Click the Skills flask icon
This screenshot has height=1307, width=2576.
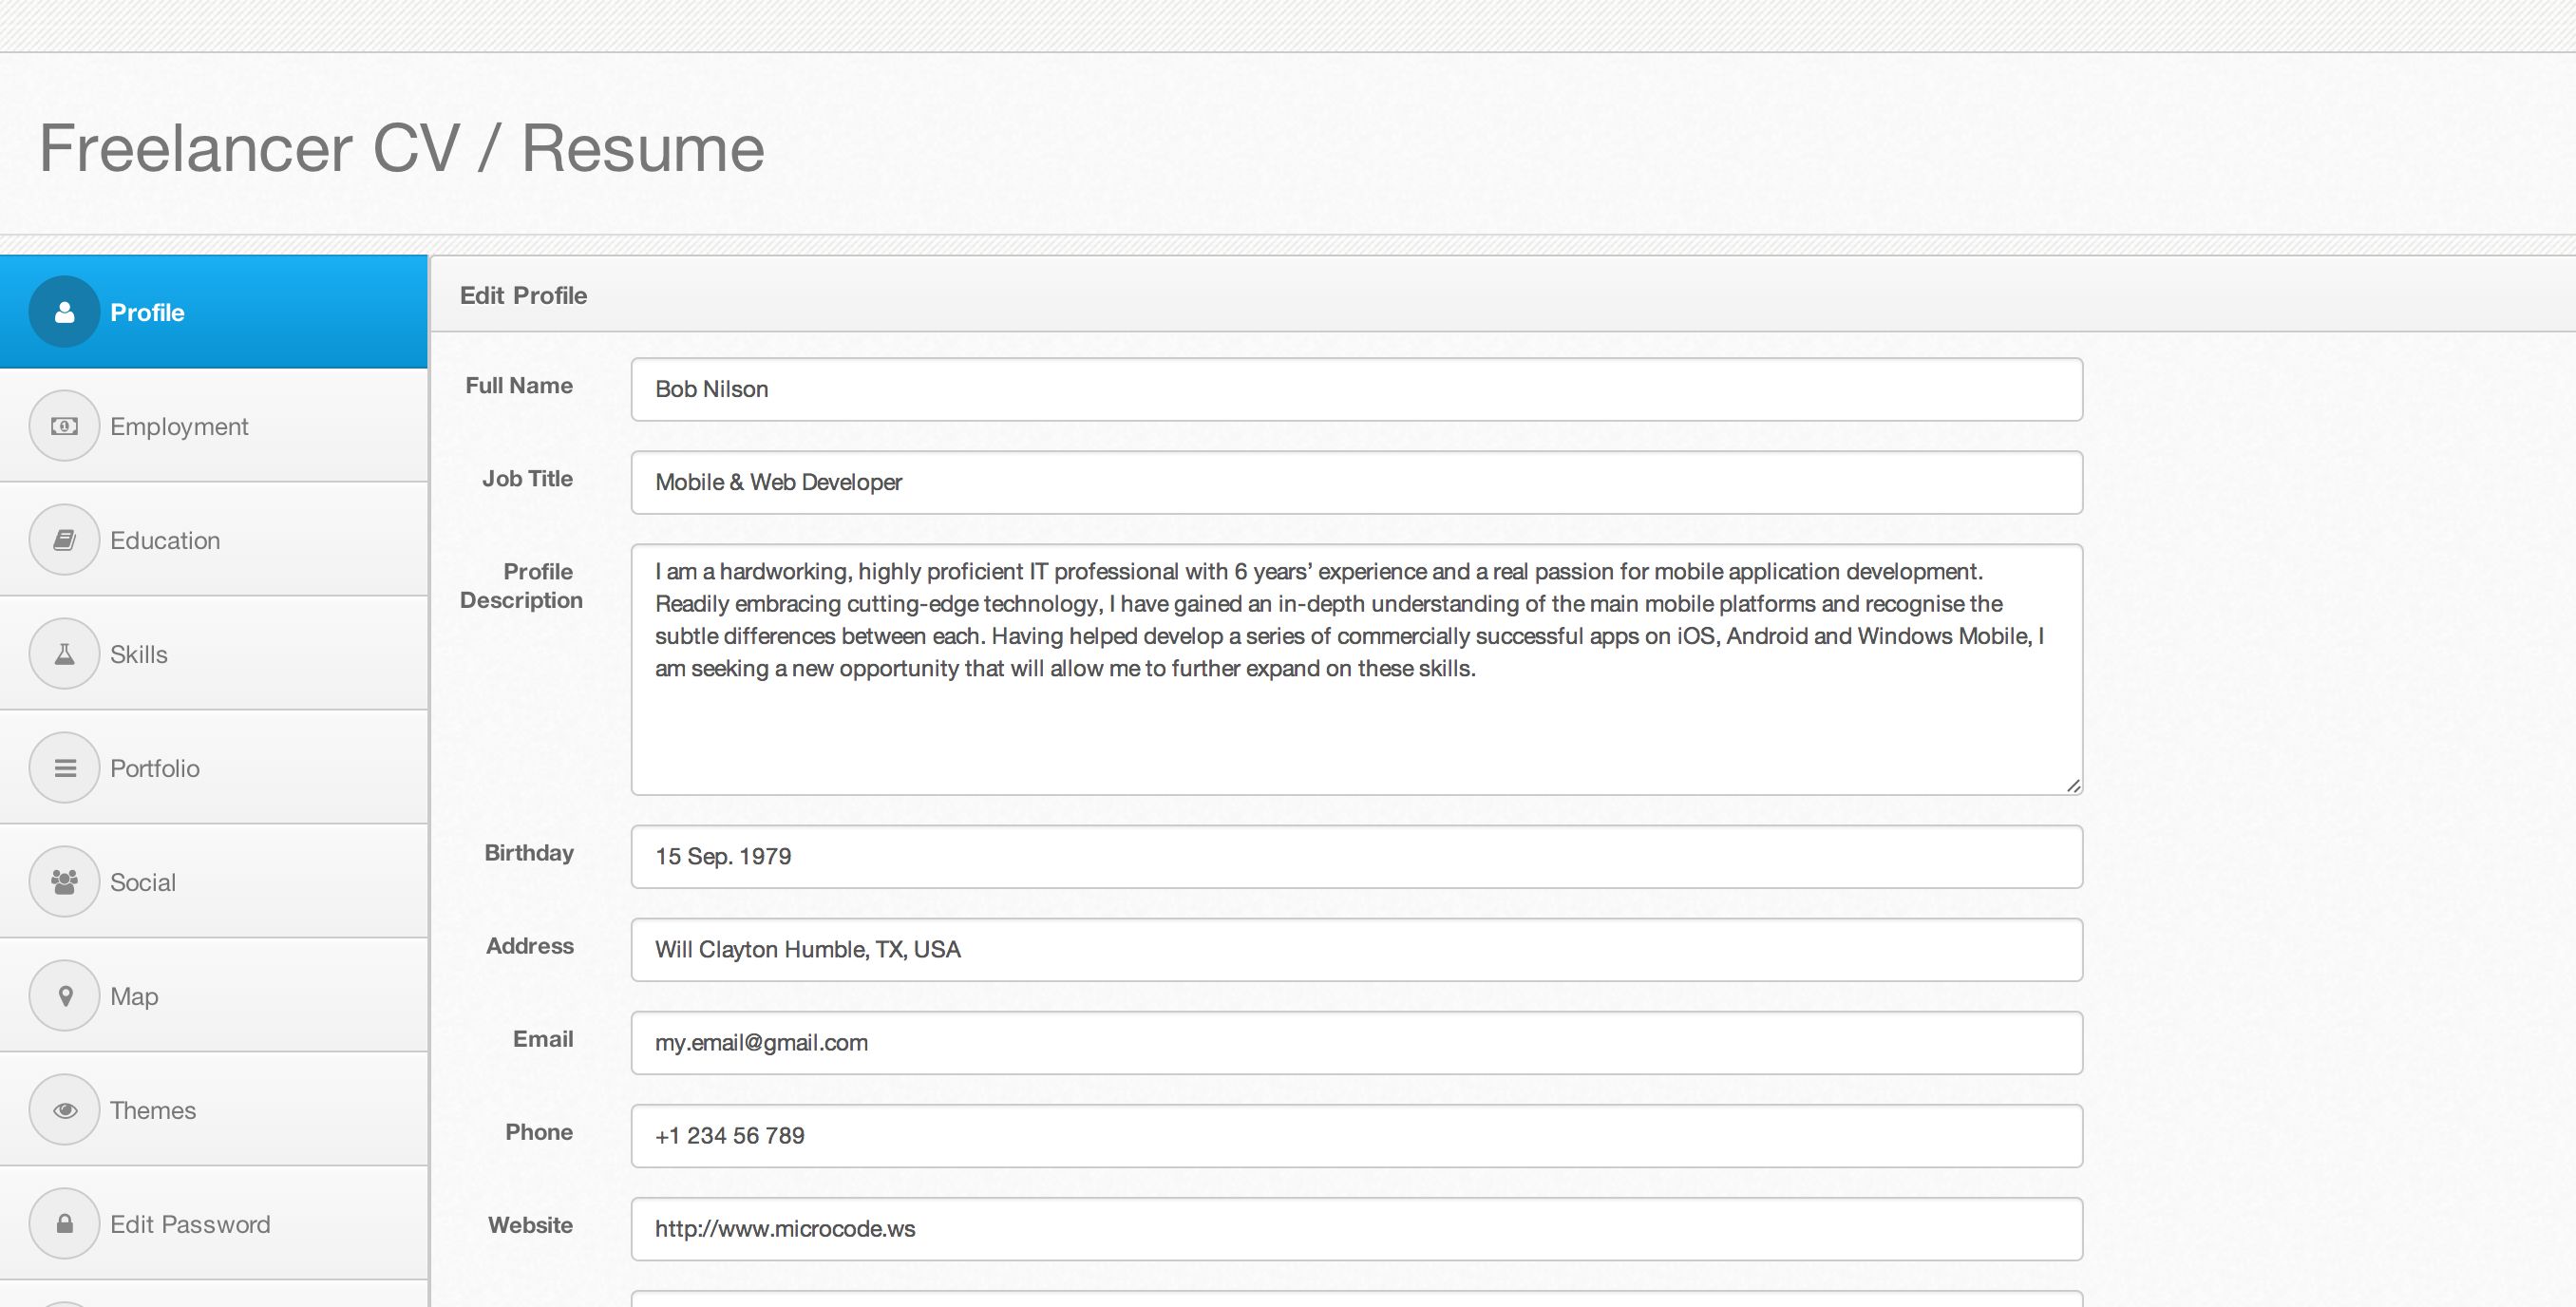coord(64,654)
